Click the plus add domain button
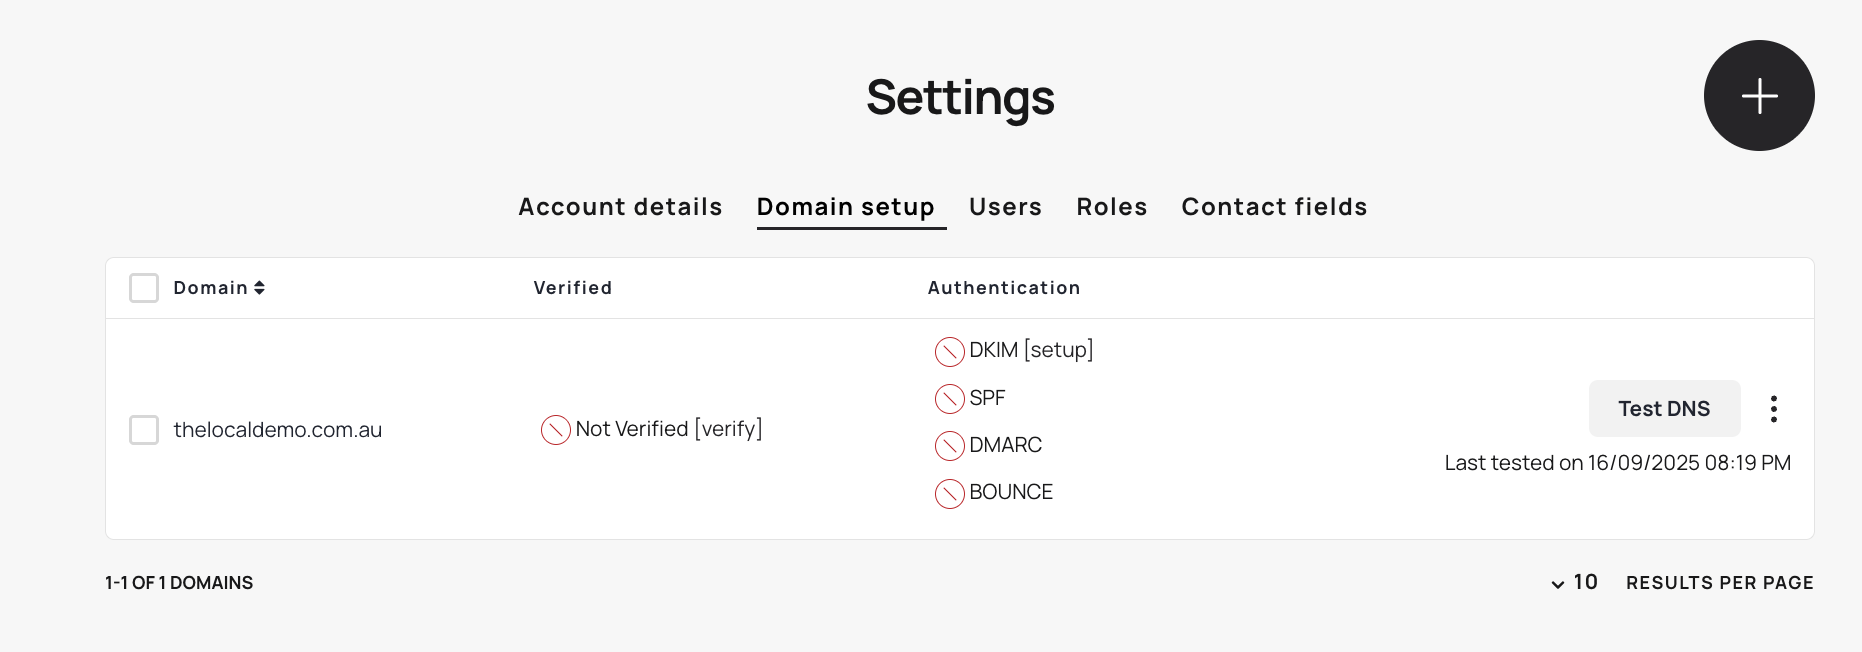Screen dimensions: 1862x652 pyautogui.click(x=1758, y=96)
